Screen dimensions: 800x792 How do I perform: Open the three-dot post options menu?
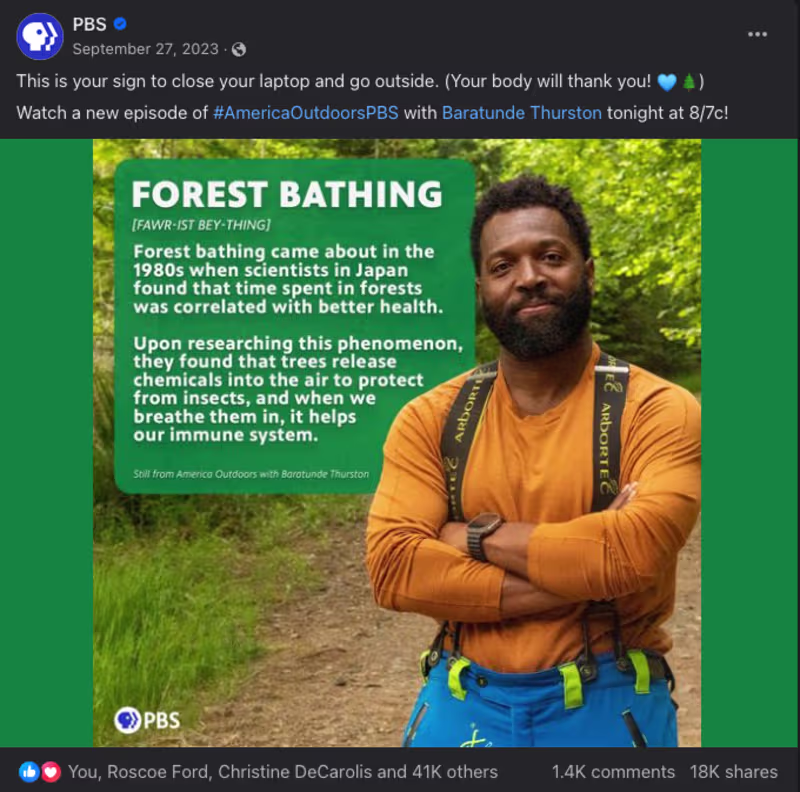click(758, 34)
